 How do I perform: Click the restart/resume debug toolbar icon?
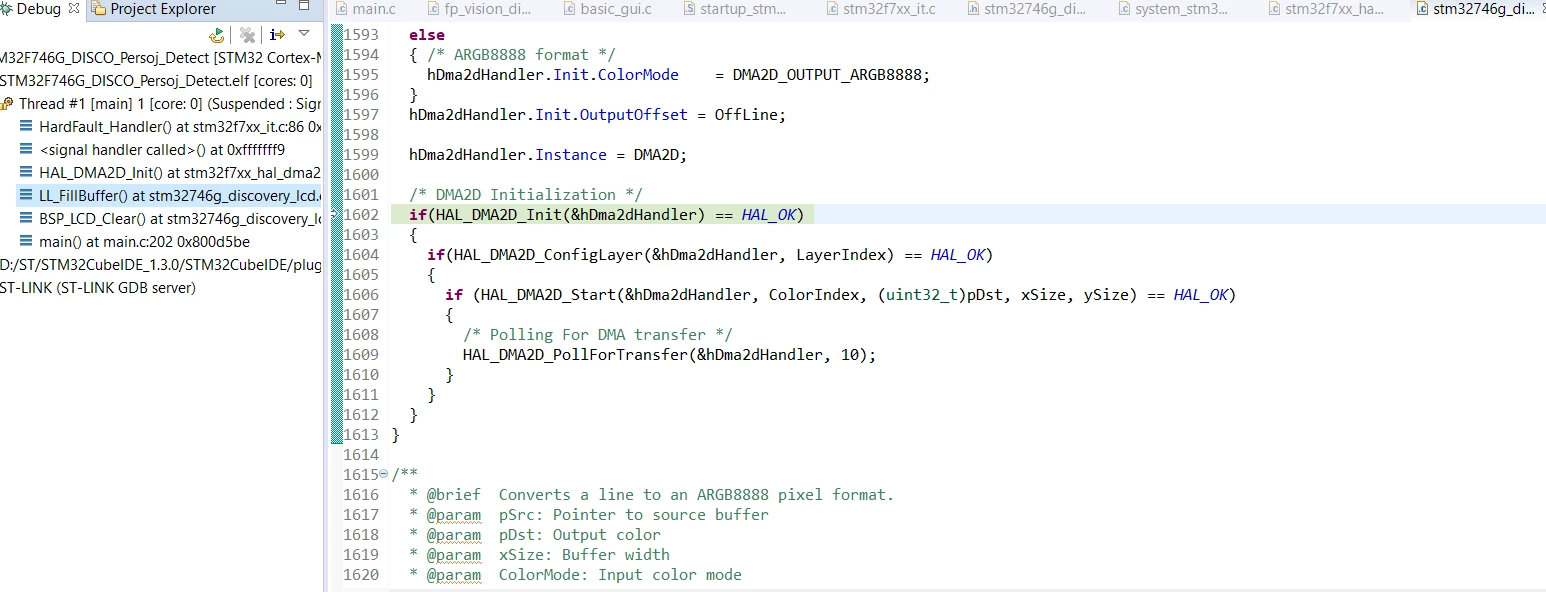[x=216, y=35]
